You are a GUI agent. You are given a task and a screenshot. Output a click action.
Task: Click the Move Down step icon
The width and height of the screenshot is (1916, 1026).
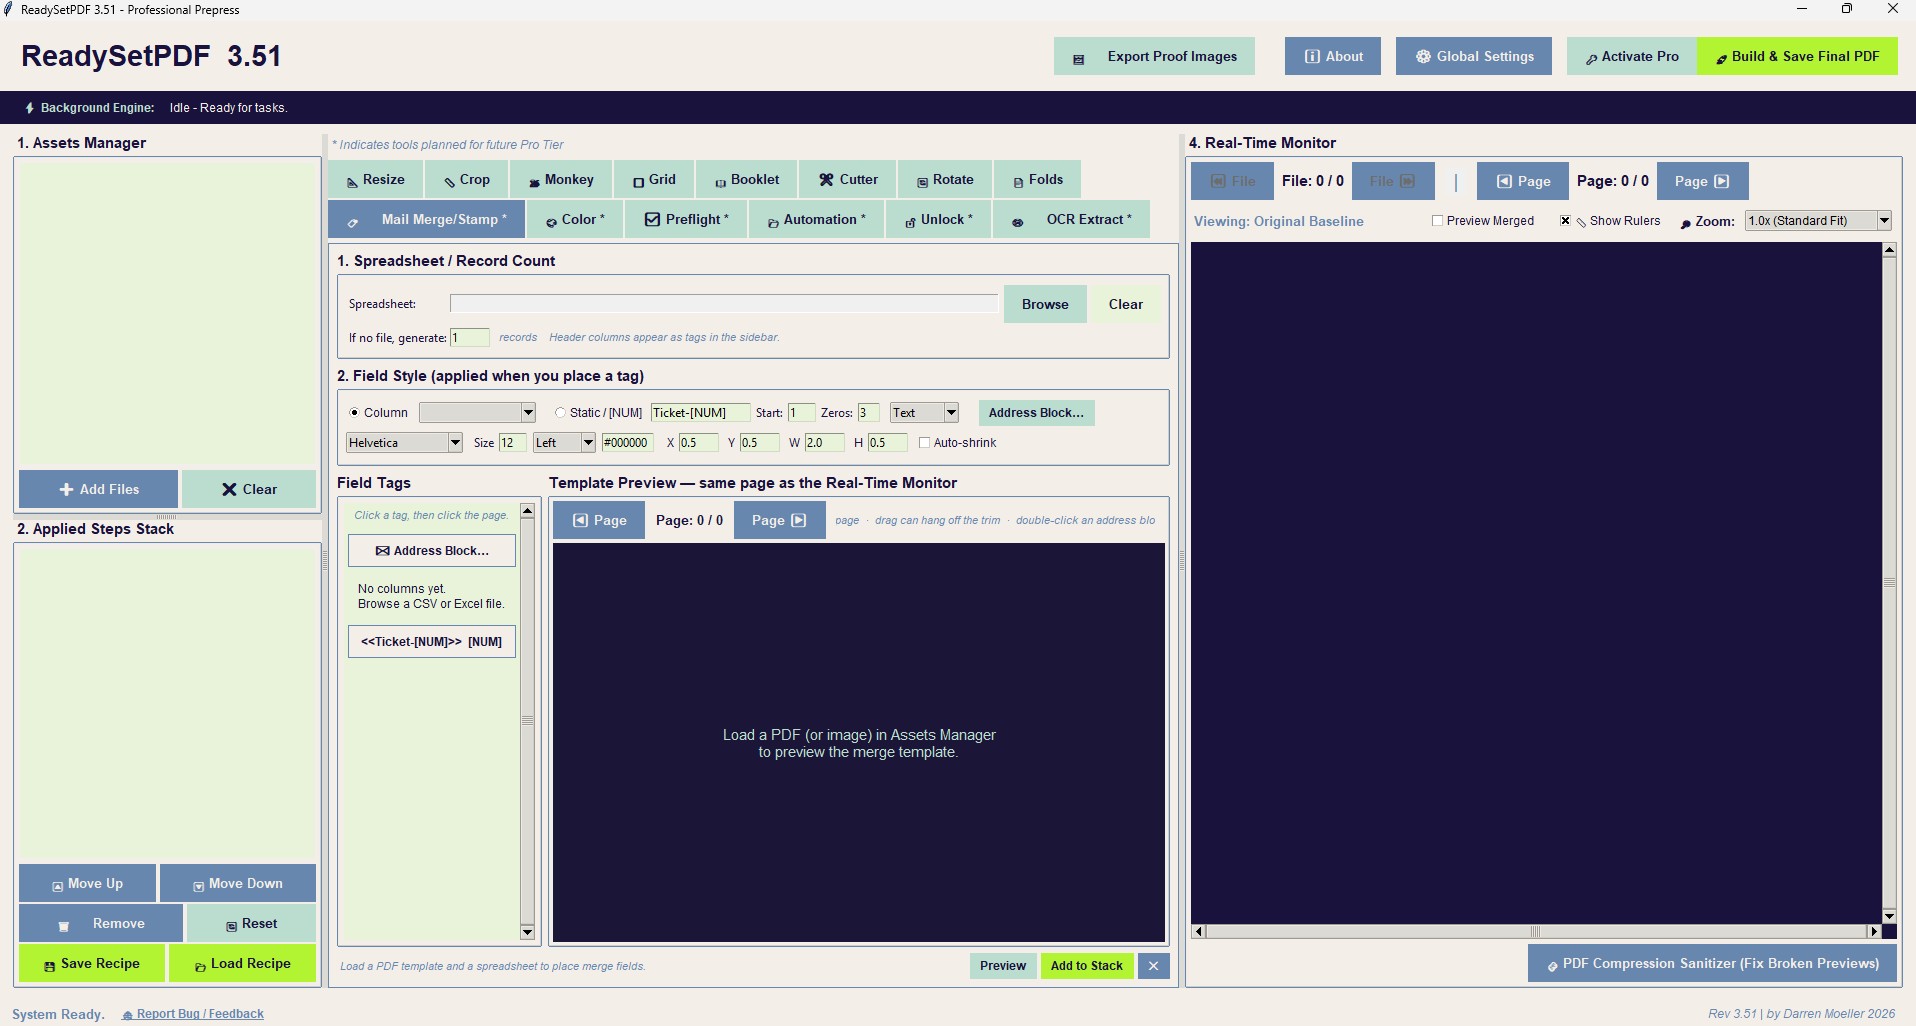[x=199, y=886]
